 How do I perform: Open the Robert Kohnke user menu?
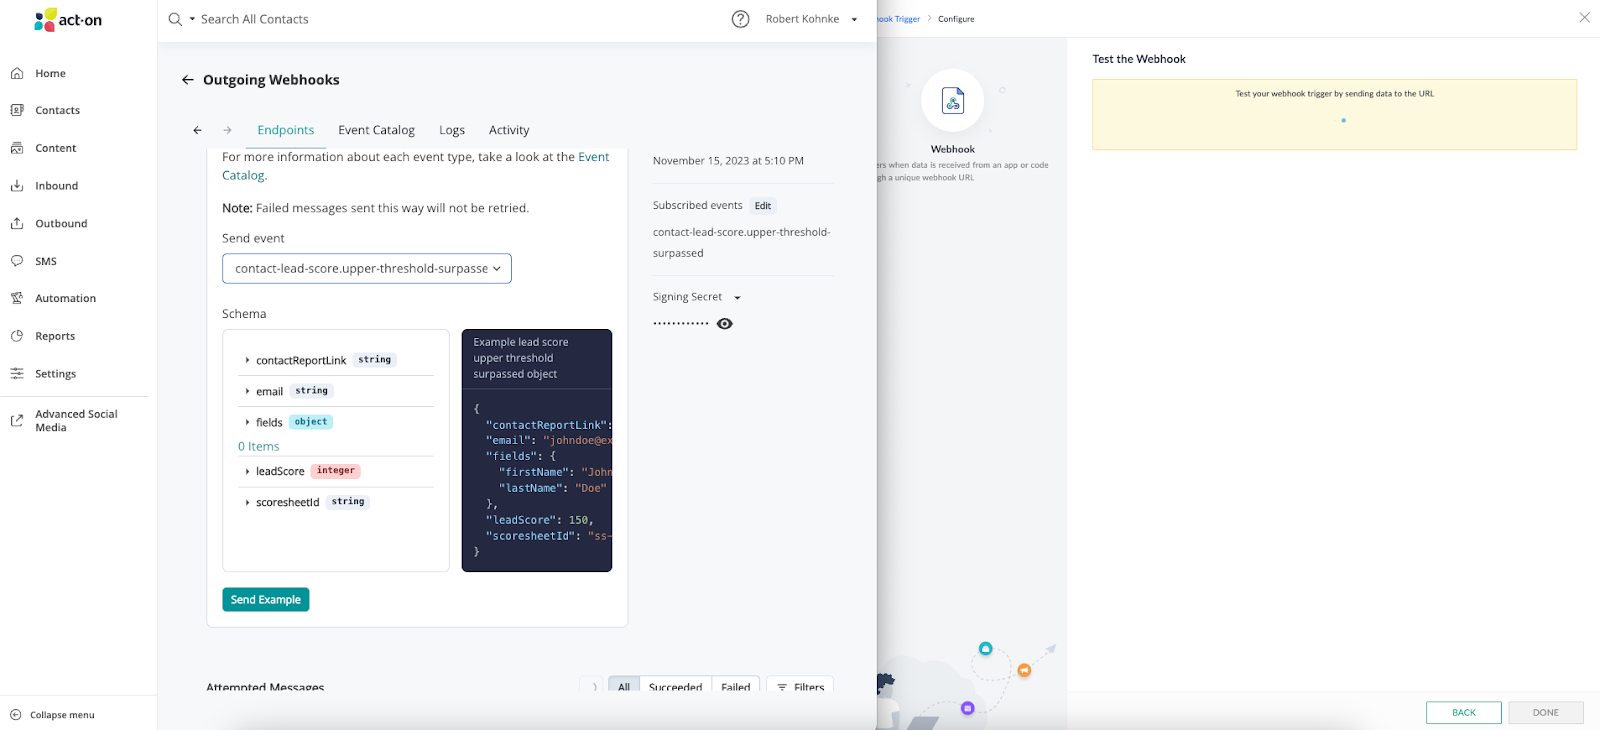click(x=812, y=19)
